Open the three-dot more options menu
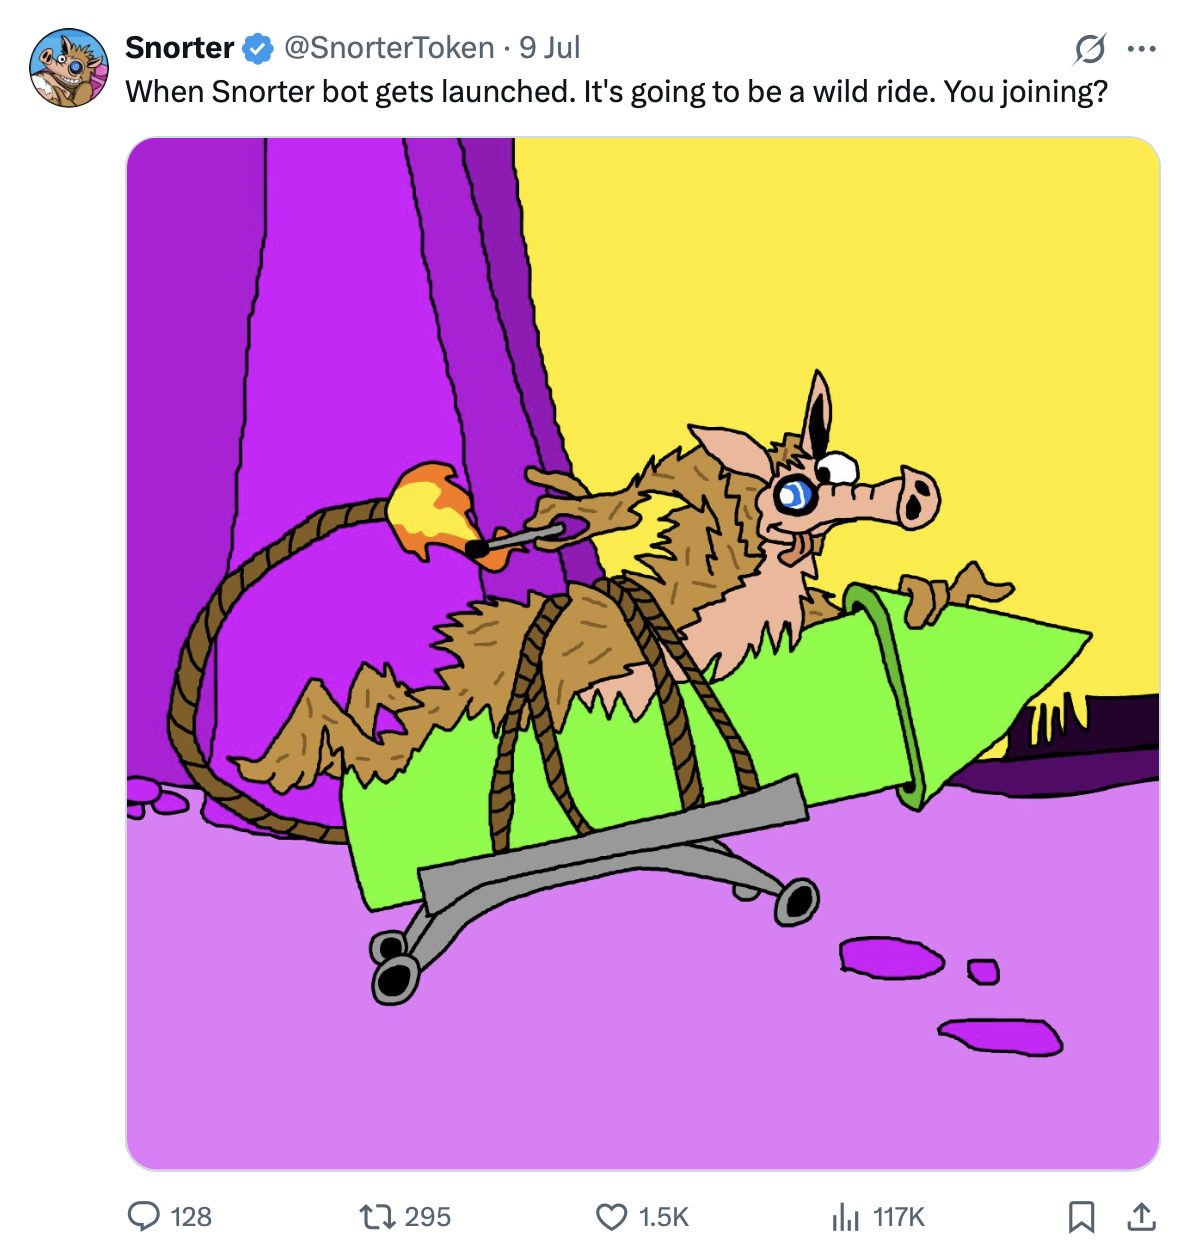Viewport: 1190px width, 1252px height. (1141, 48)
